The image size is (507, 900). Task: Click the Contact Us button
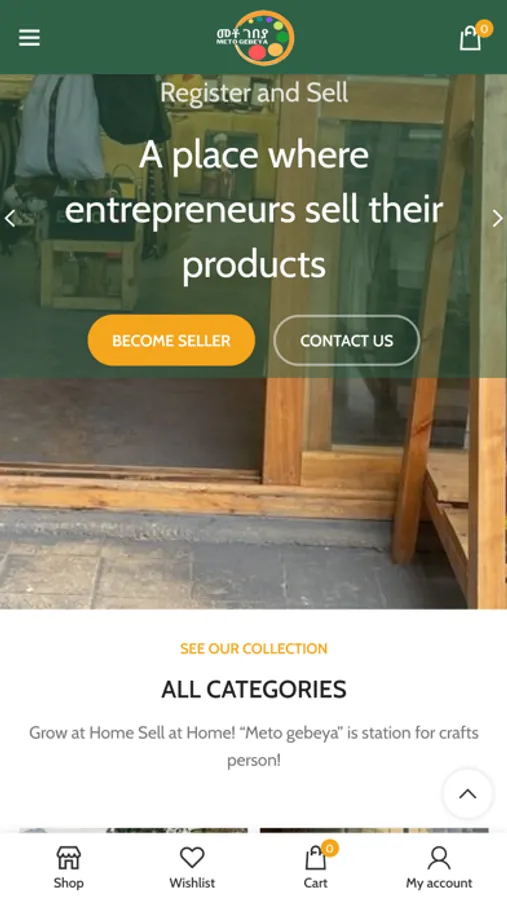(x=347, y=340)
